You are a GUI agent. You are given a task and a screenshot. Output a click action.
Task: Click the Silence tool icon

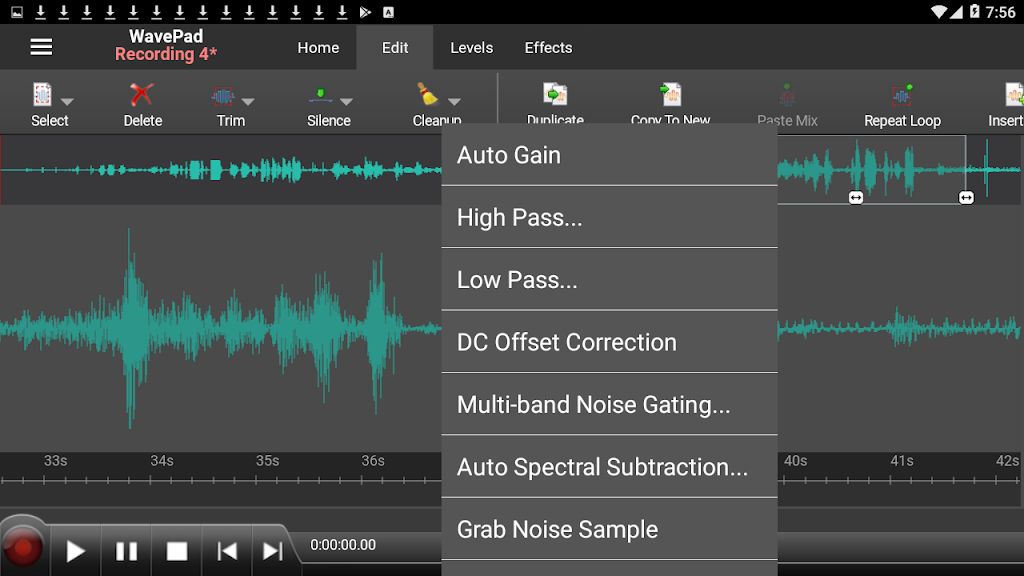(x=322, y=96)
